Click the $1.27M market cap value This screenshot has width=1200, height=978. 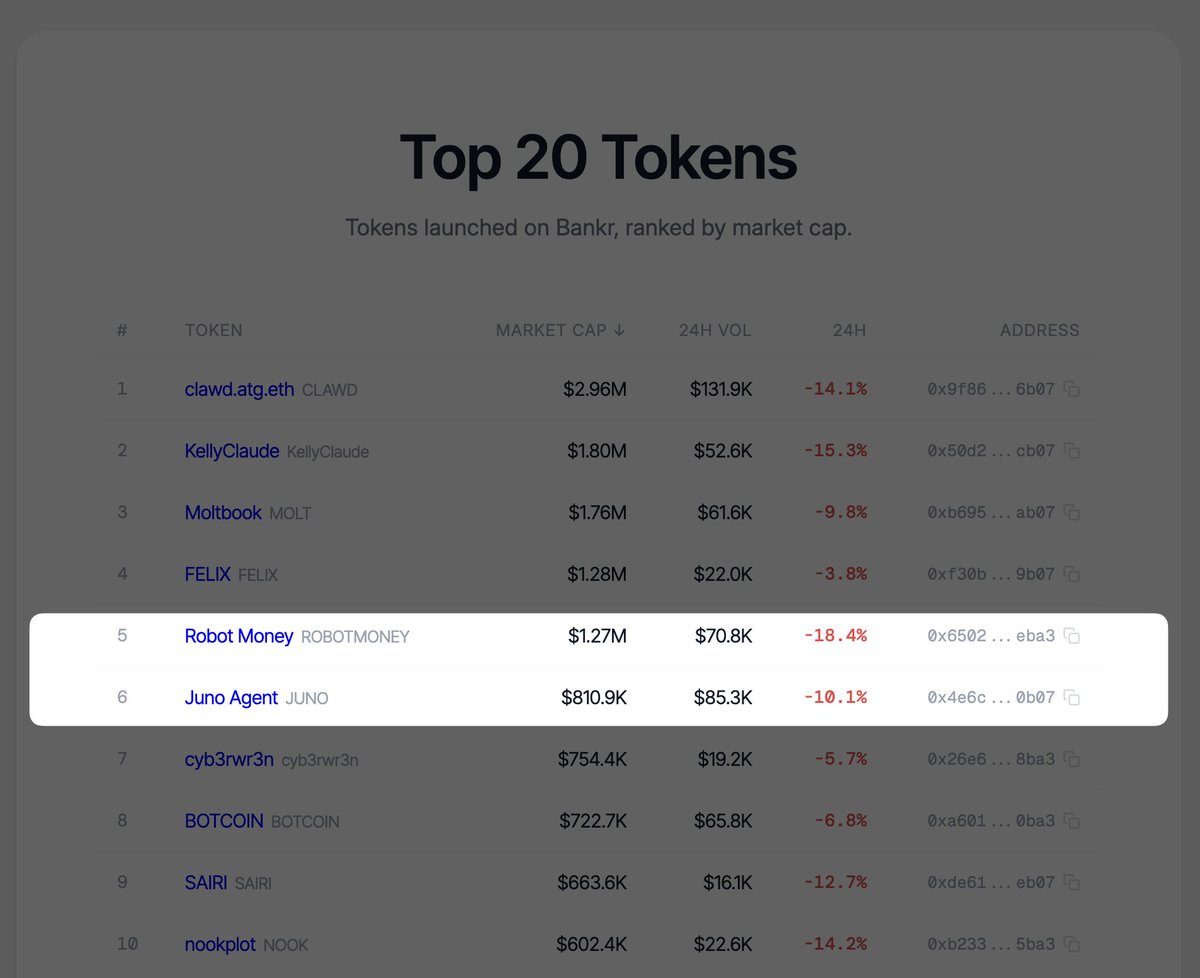[598, 636]
